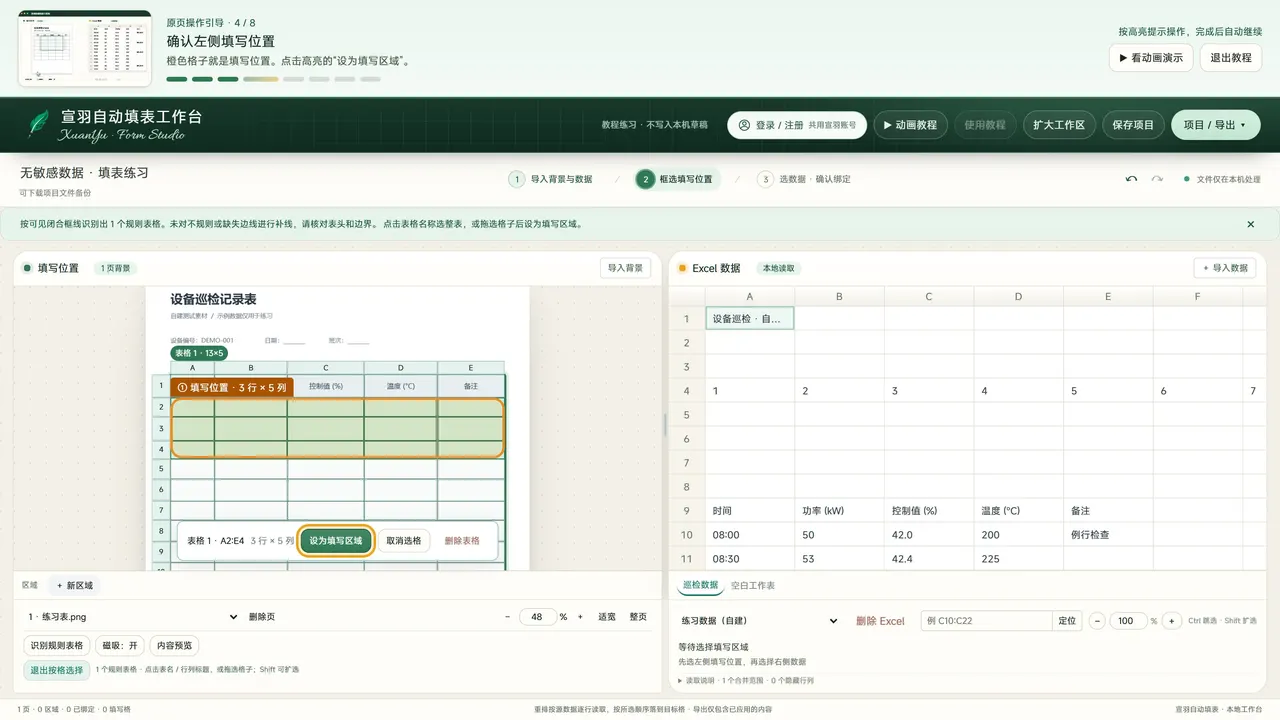
Task: Toggle 磁吸：开 snapping
Action: click(120, 645)
